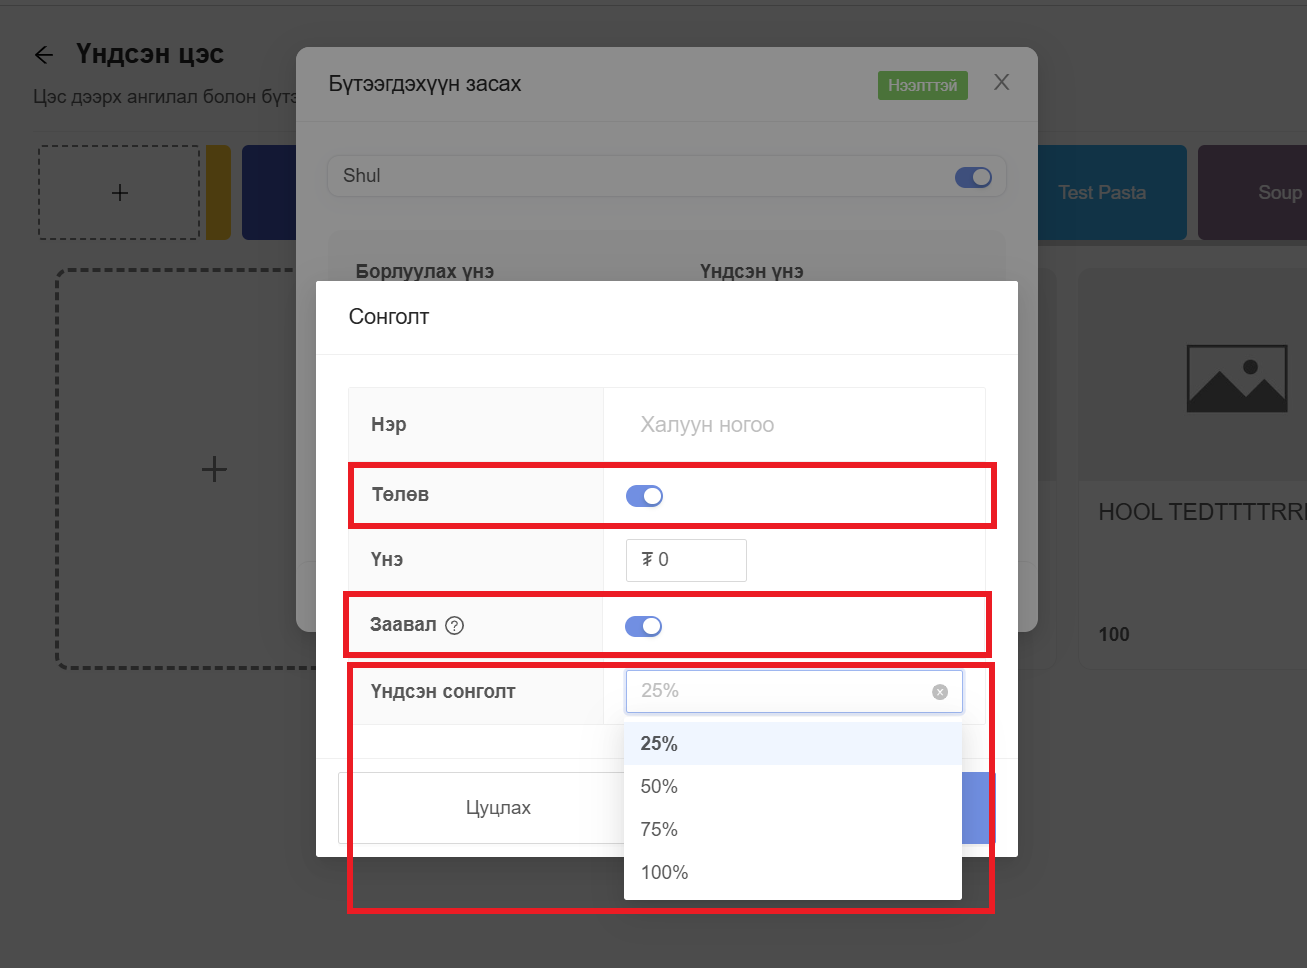Disable the Заавал switch
The image size is (1307, 968).
[643, 626]
